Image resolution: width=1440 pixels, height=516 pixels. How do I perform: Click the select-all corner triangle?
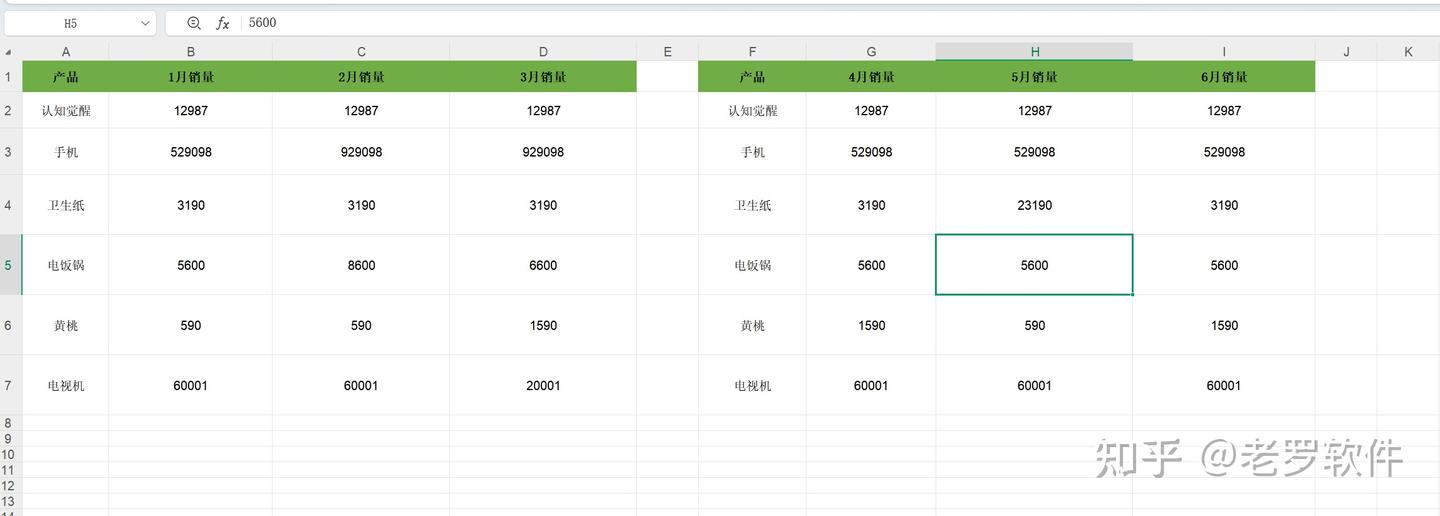click(9, 52)
